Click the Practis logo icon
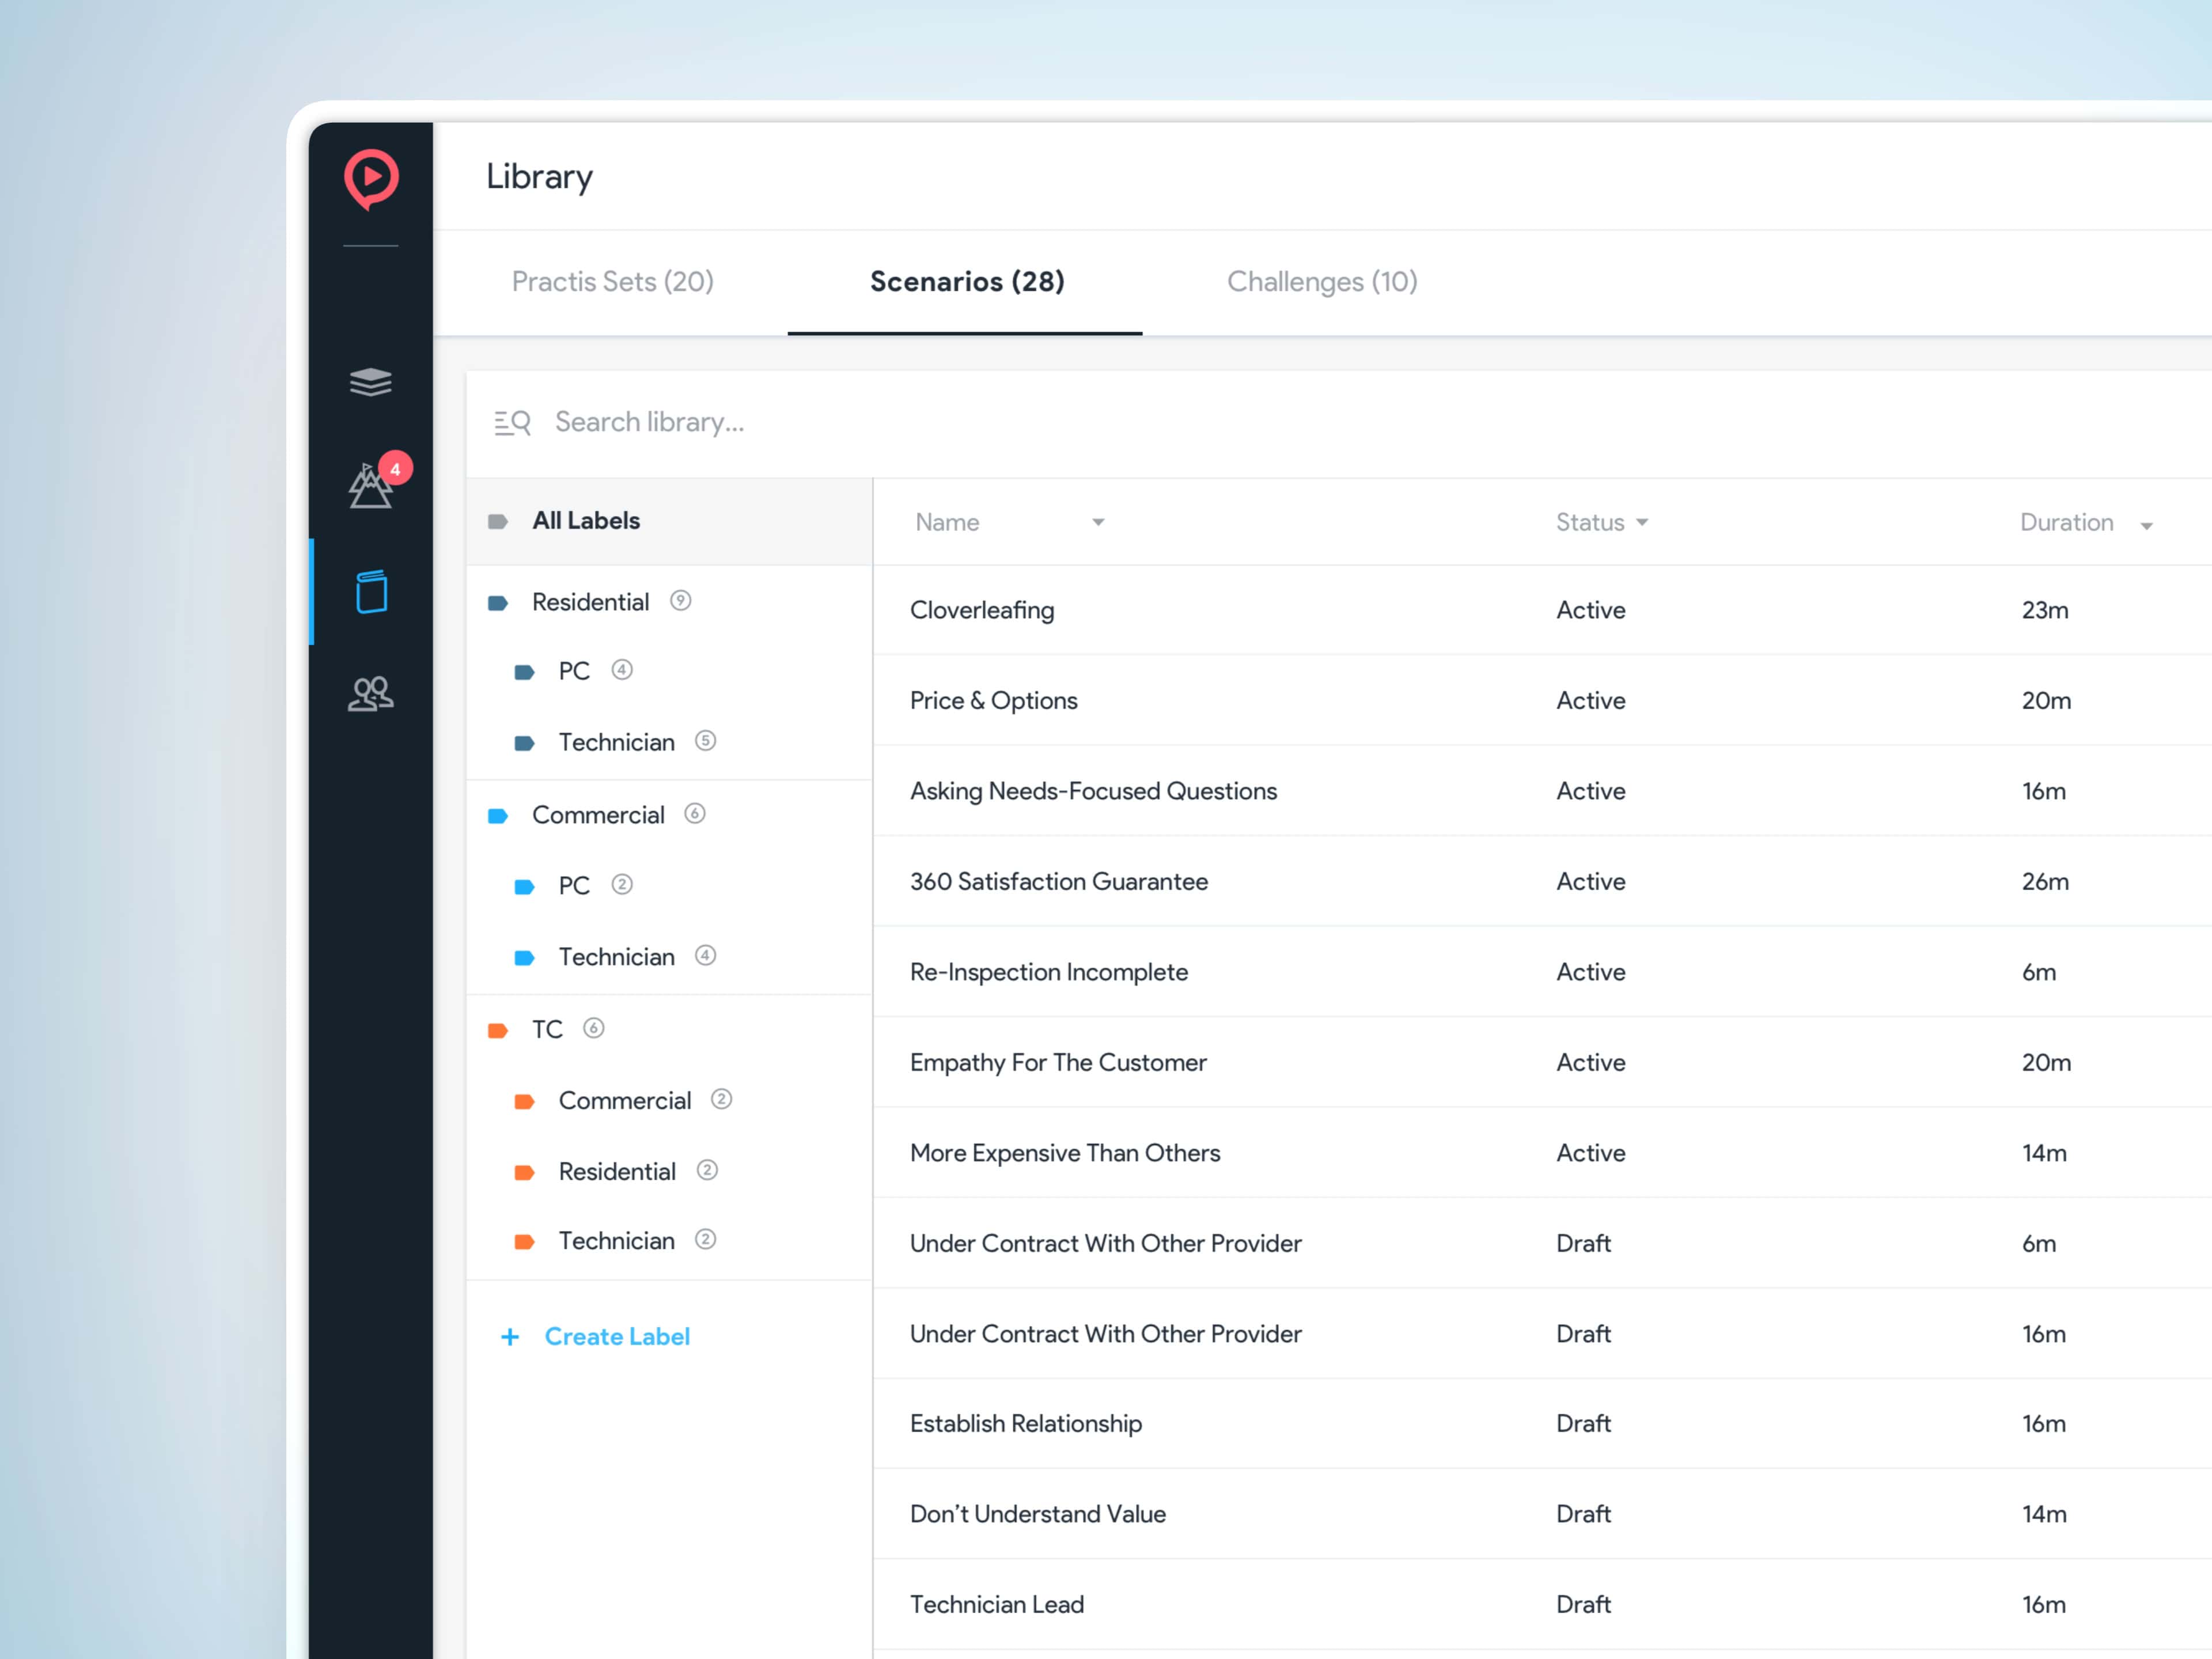This screenshot has width=2212, height=1659. [371, 179]
